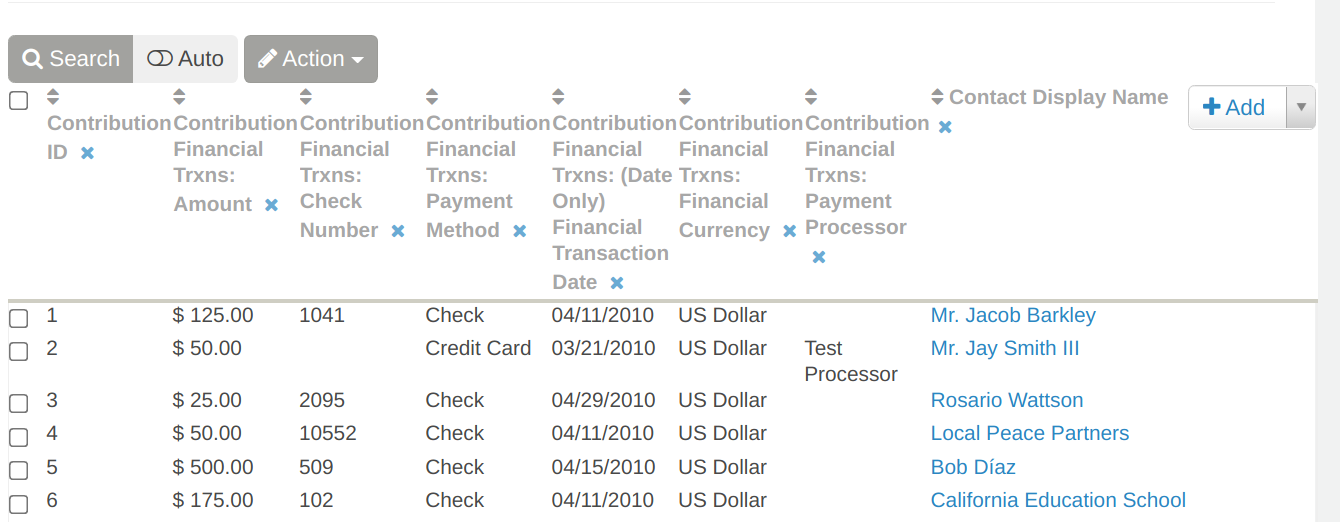Viewport: 1340px width, 522px height.
Task: Toggle the Auto search switch
Action: 185,59
